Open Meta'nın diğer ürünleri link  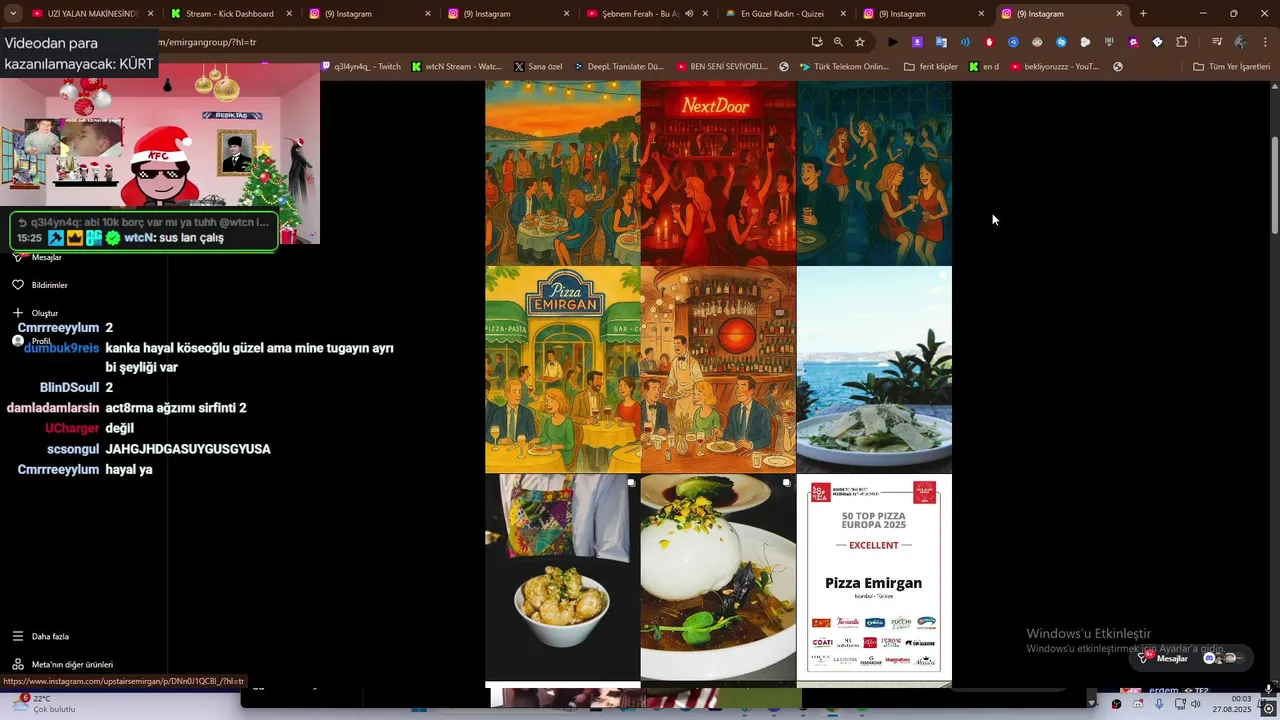click(x=62, y=664)
